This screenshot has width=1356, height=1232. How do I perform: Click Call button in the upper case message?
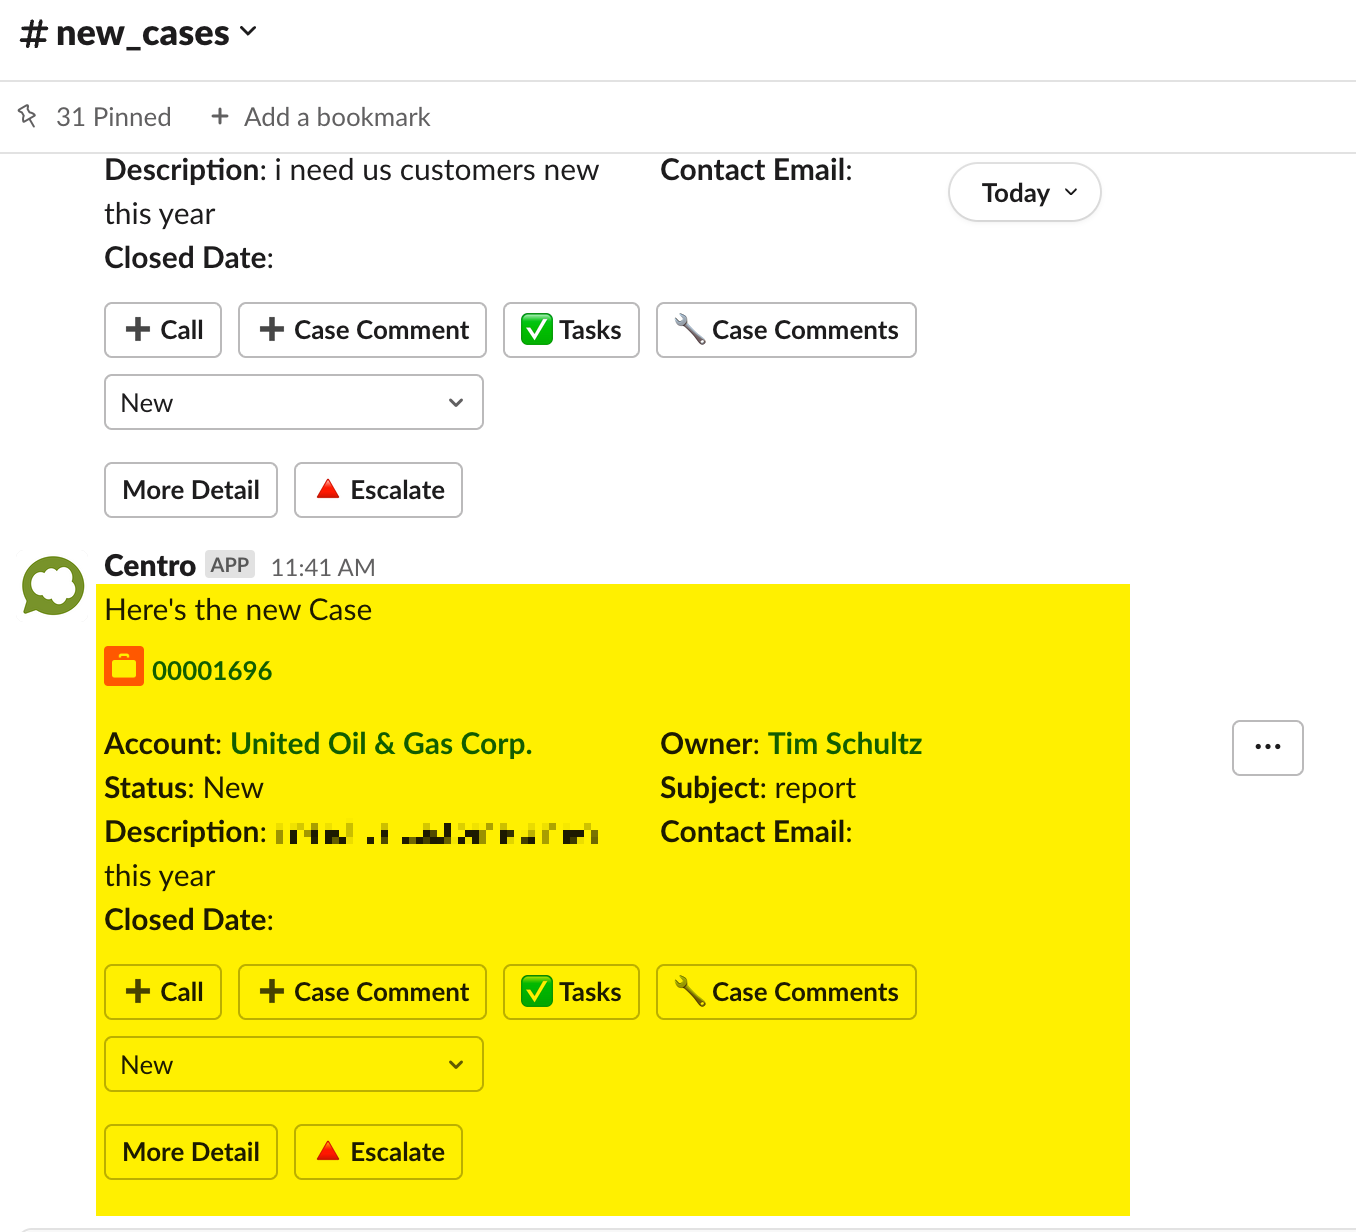tap(163, 330)
